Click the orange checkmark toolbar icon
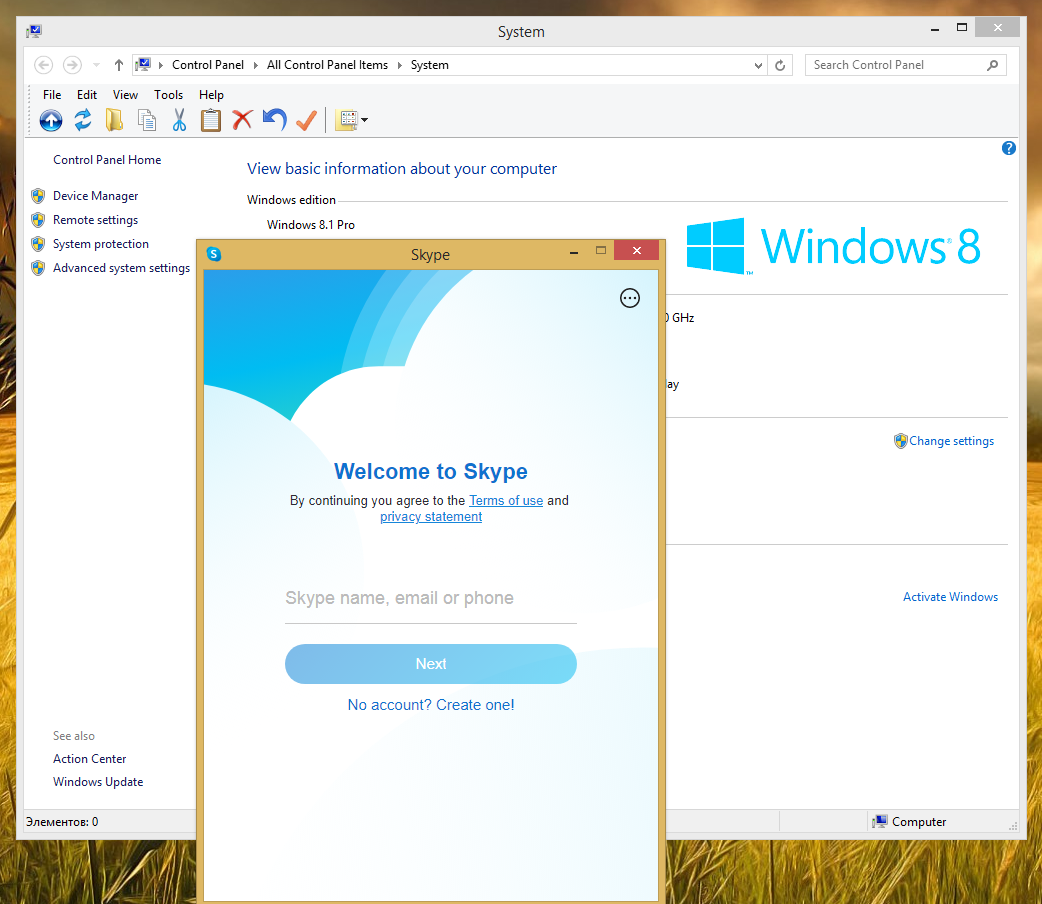The image size is (1042, 904). [x=306, y=120]
